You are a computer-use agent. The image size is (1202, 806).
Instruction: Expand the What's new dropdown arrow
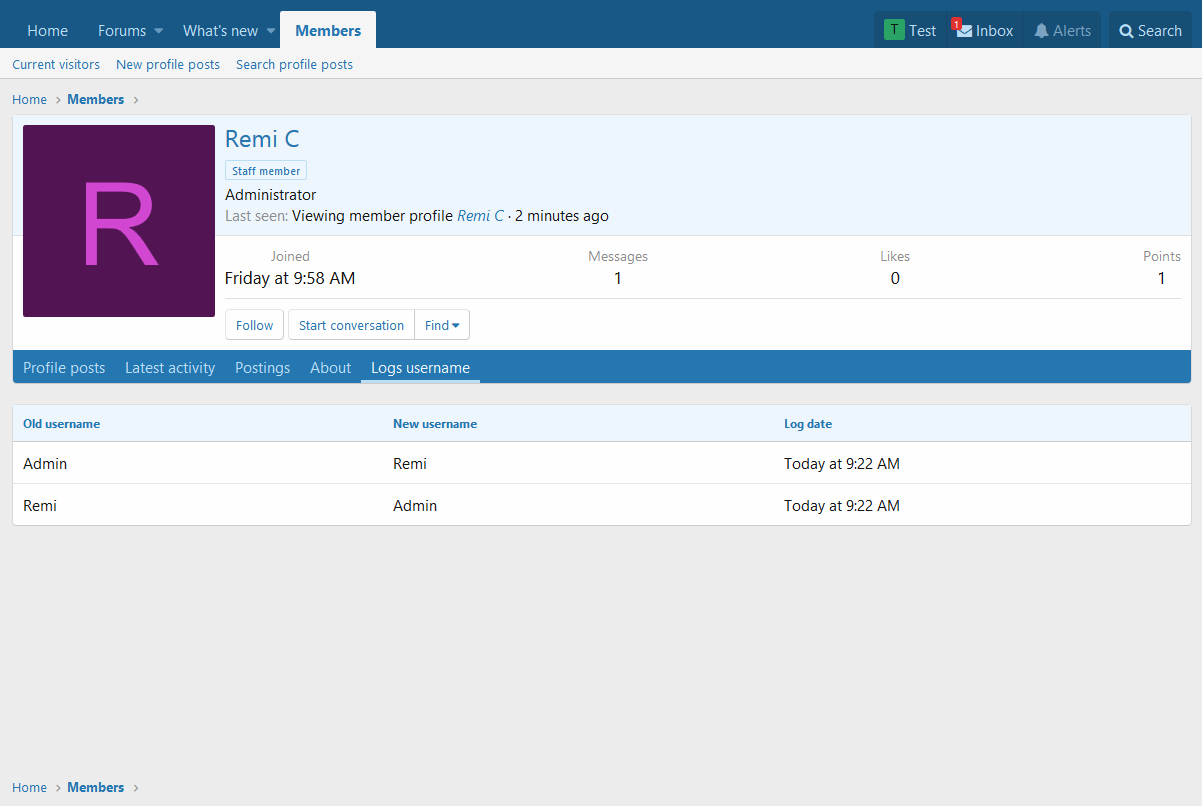(270, 31)
